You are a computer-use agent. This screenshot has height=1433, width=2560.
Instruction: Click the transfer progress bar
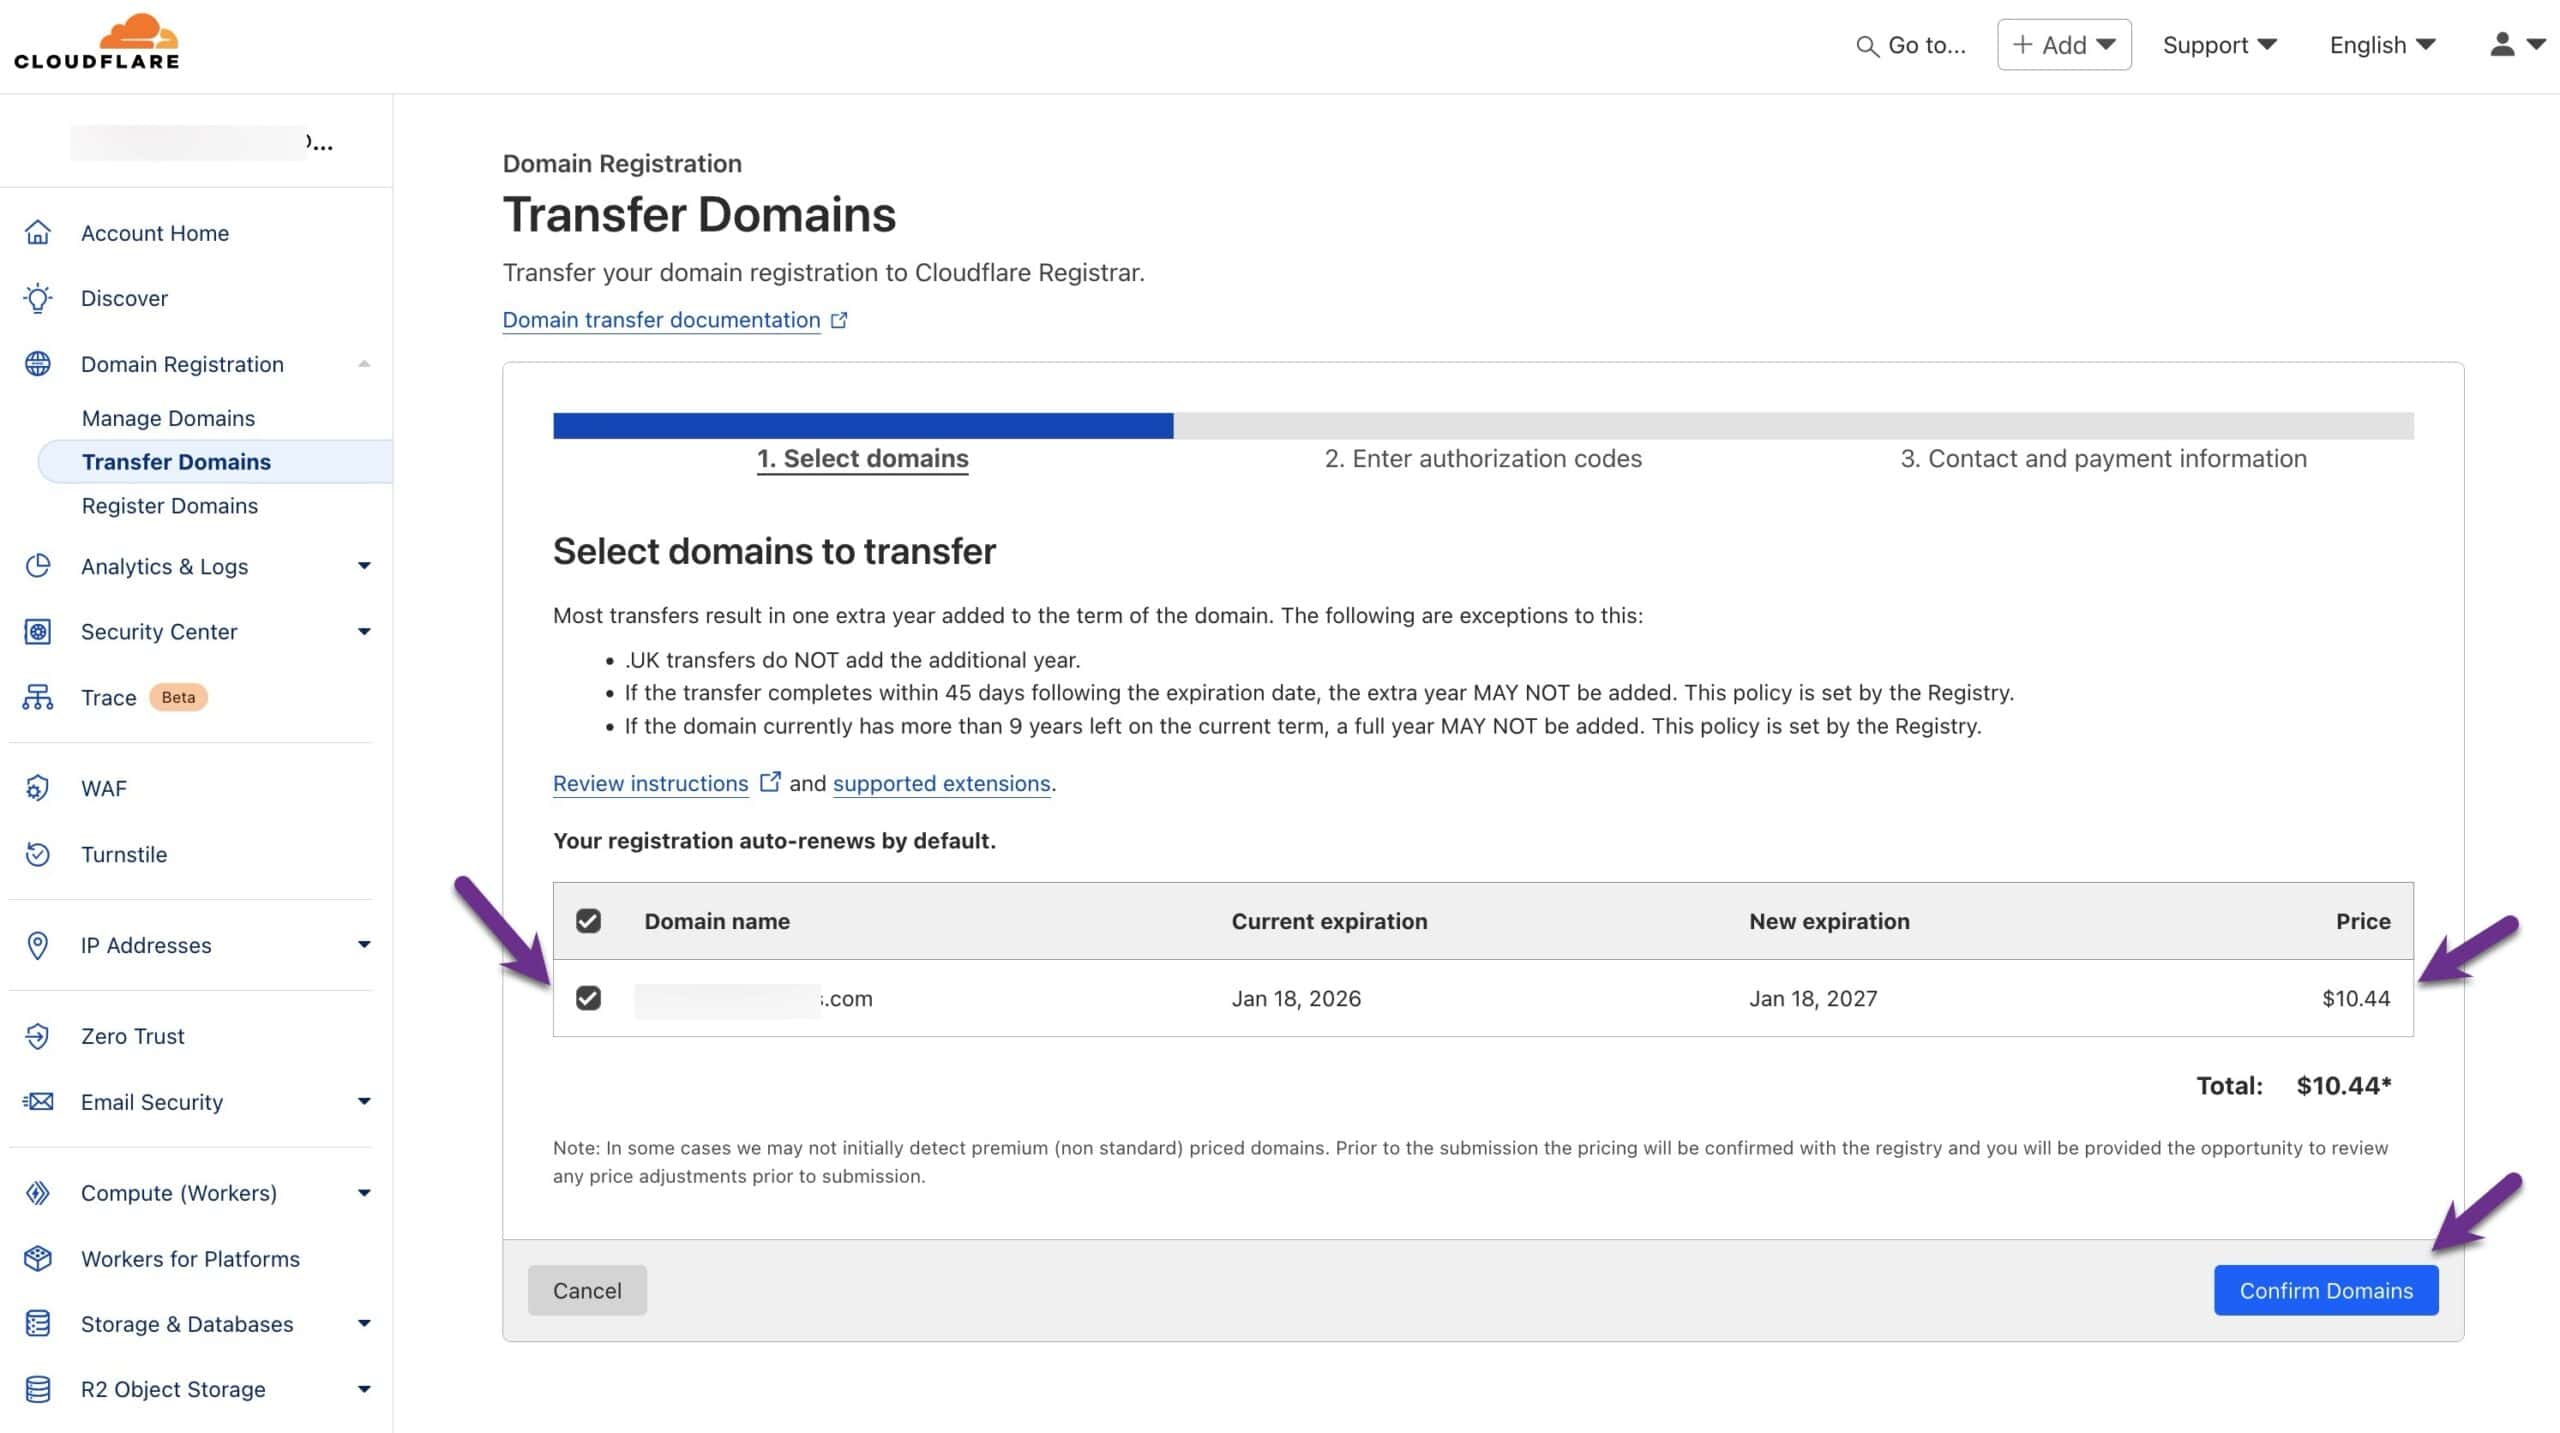1483,425
